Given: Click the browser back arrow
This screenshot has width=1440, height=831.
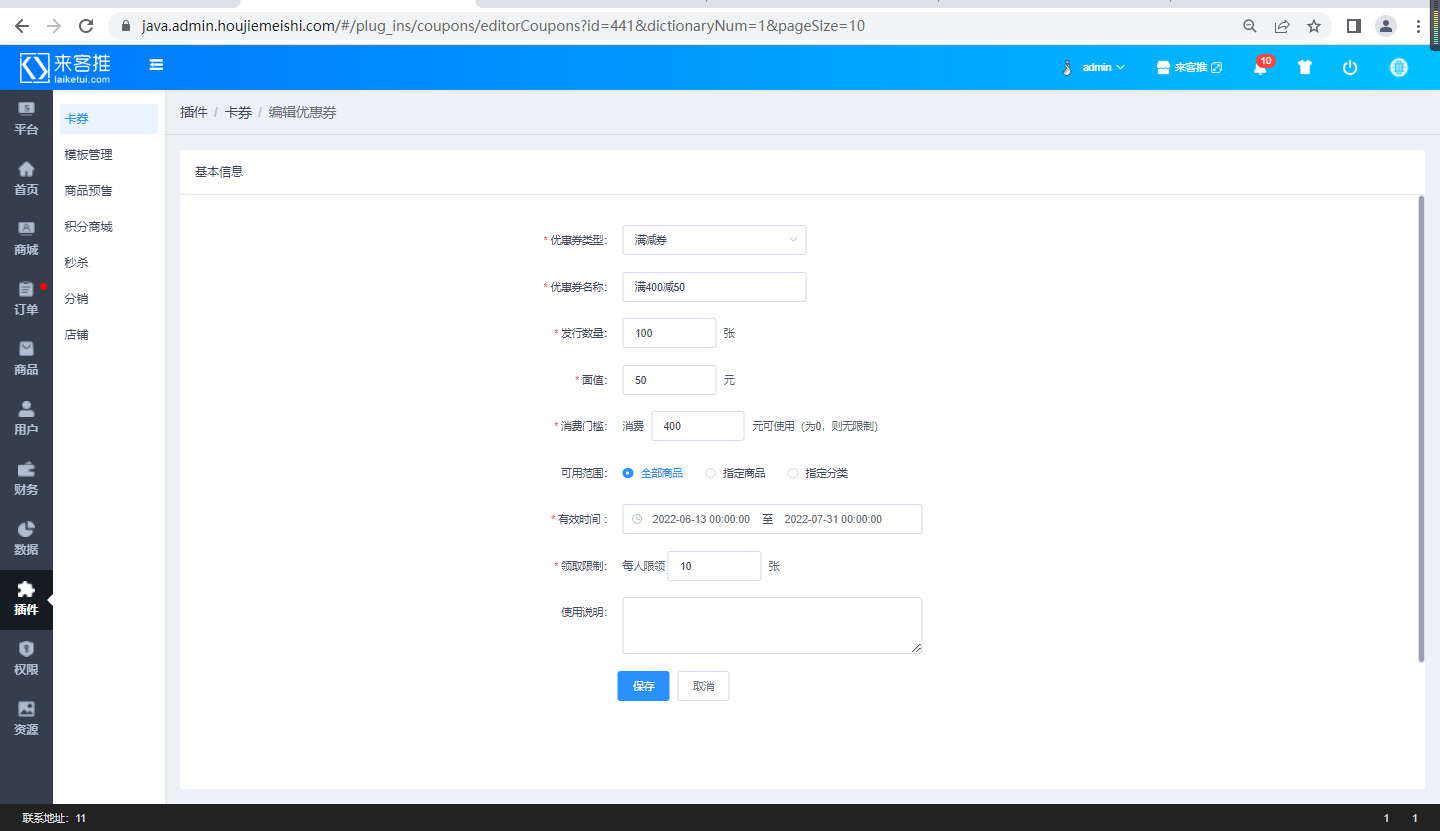Looking at the screenshot, I should click(22, 26).
